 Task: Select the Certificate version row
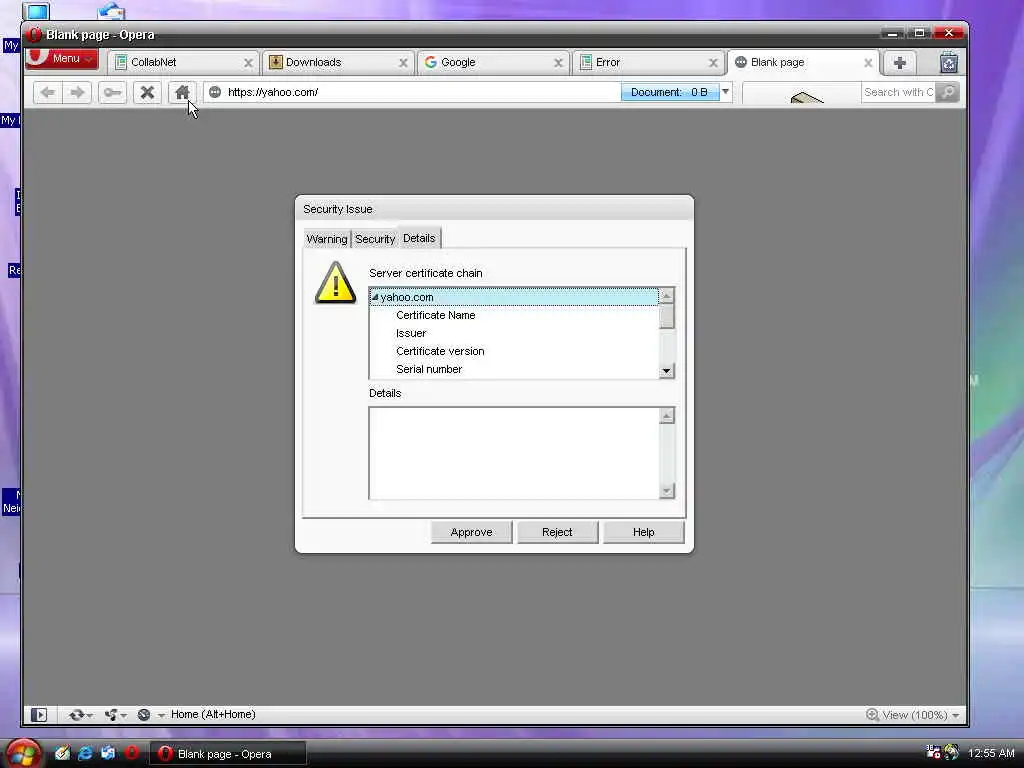click(x=515, y=351)
